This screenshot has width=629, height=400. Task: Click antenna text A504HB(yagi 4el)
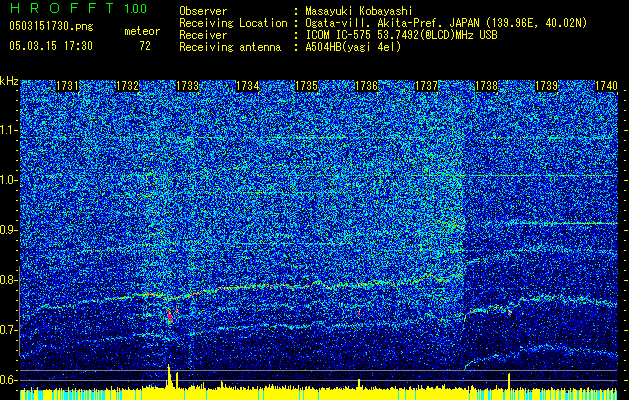click(x=353, y=47)
